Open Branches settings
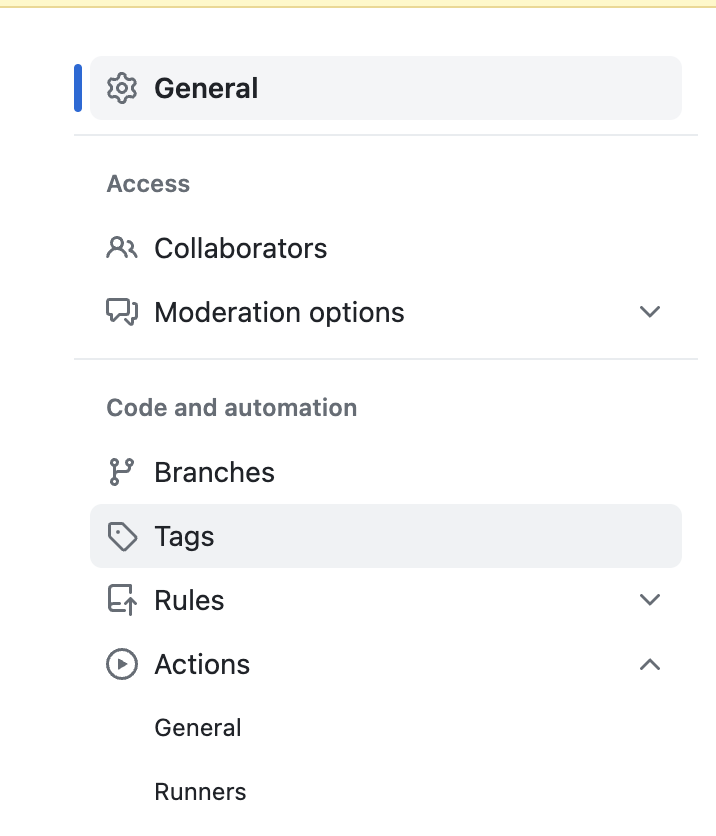 pyautogui.click(x=214, y=472)
